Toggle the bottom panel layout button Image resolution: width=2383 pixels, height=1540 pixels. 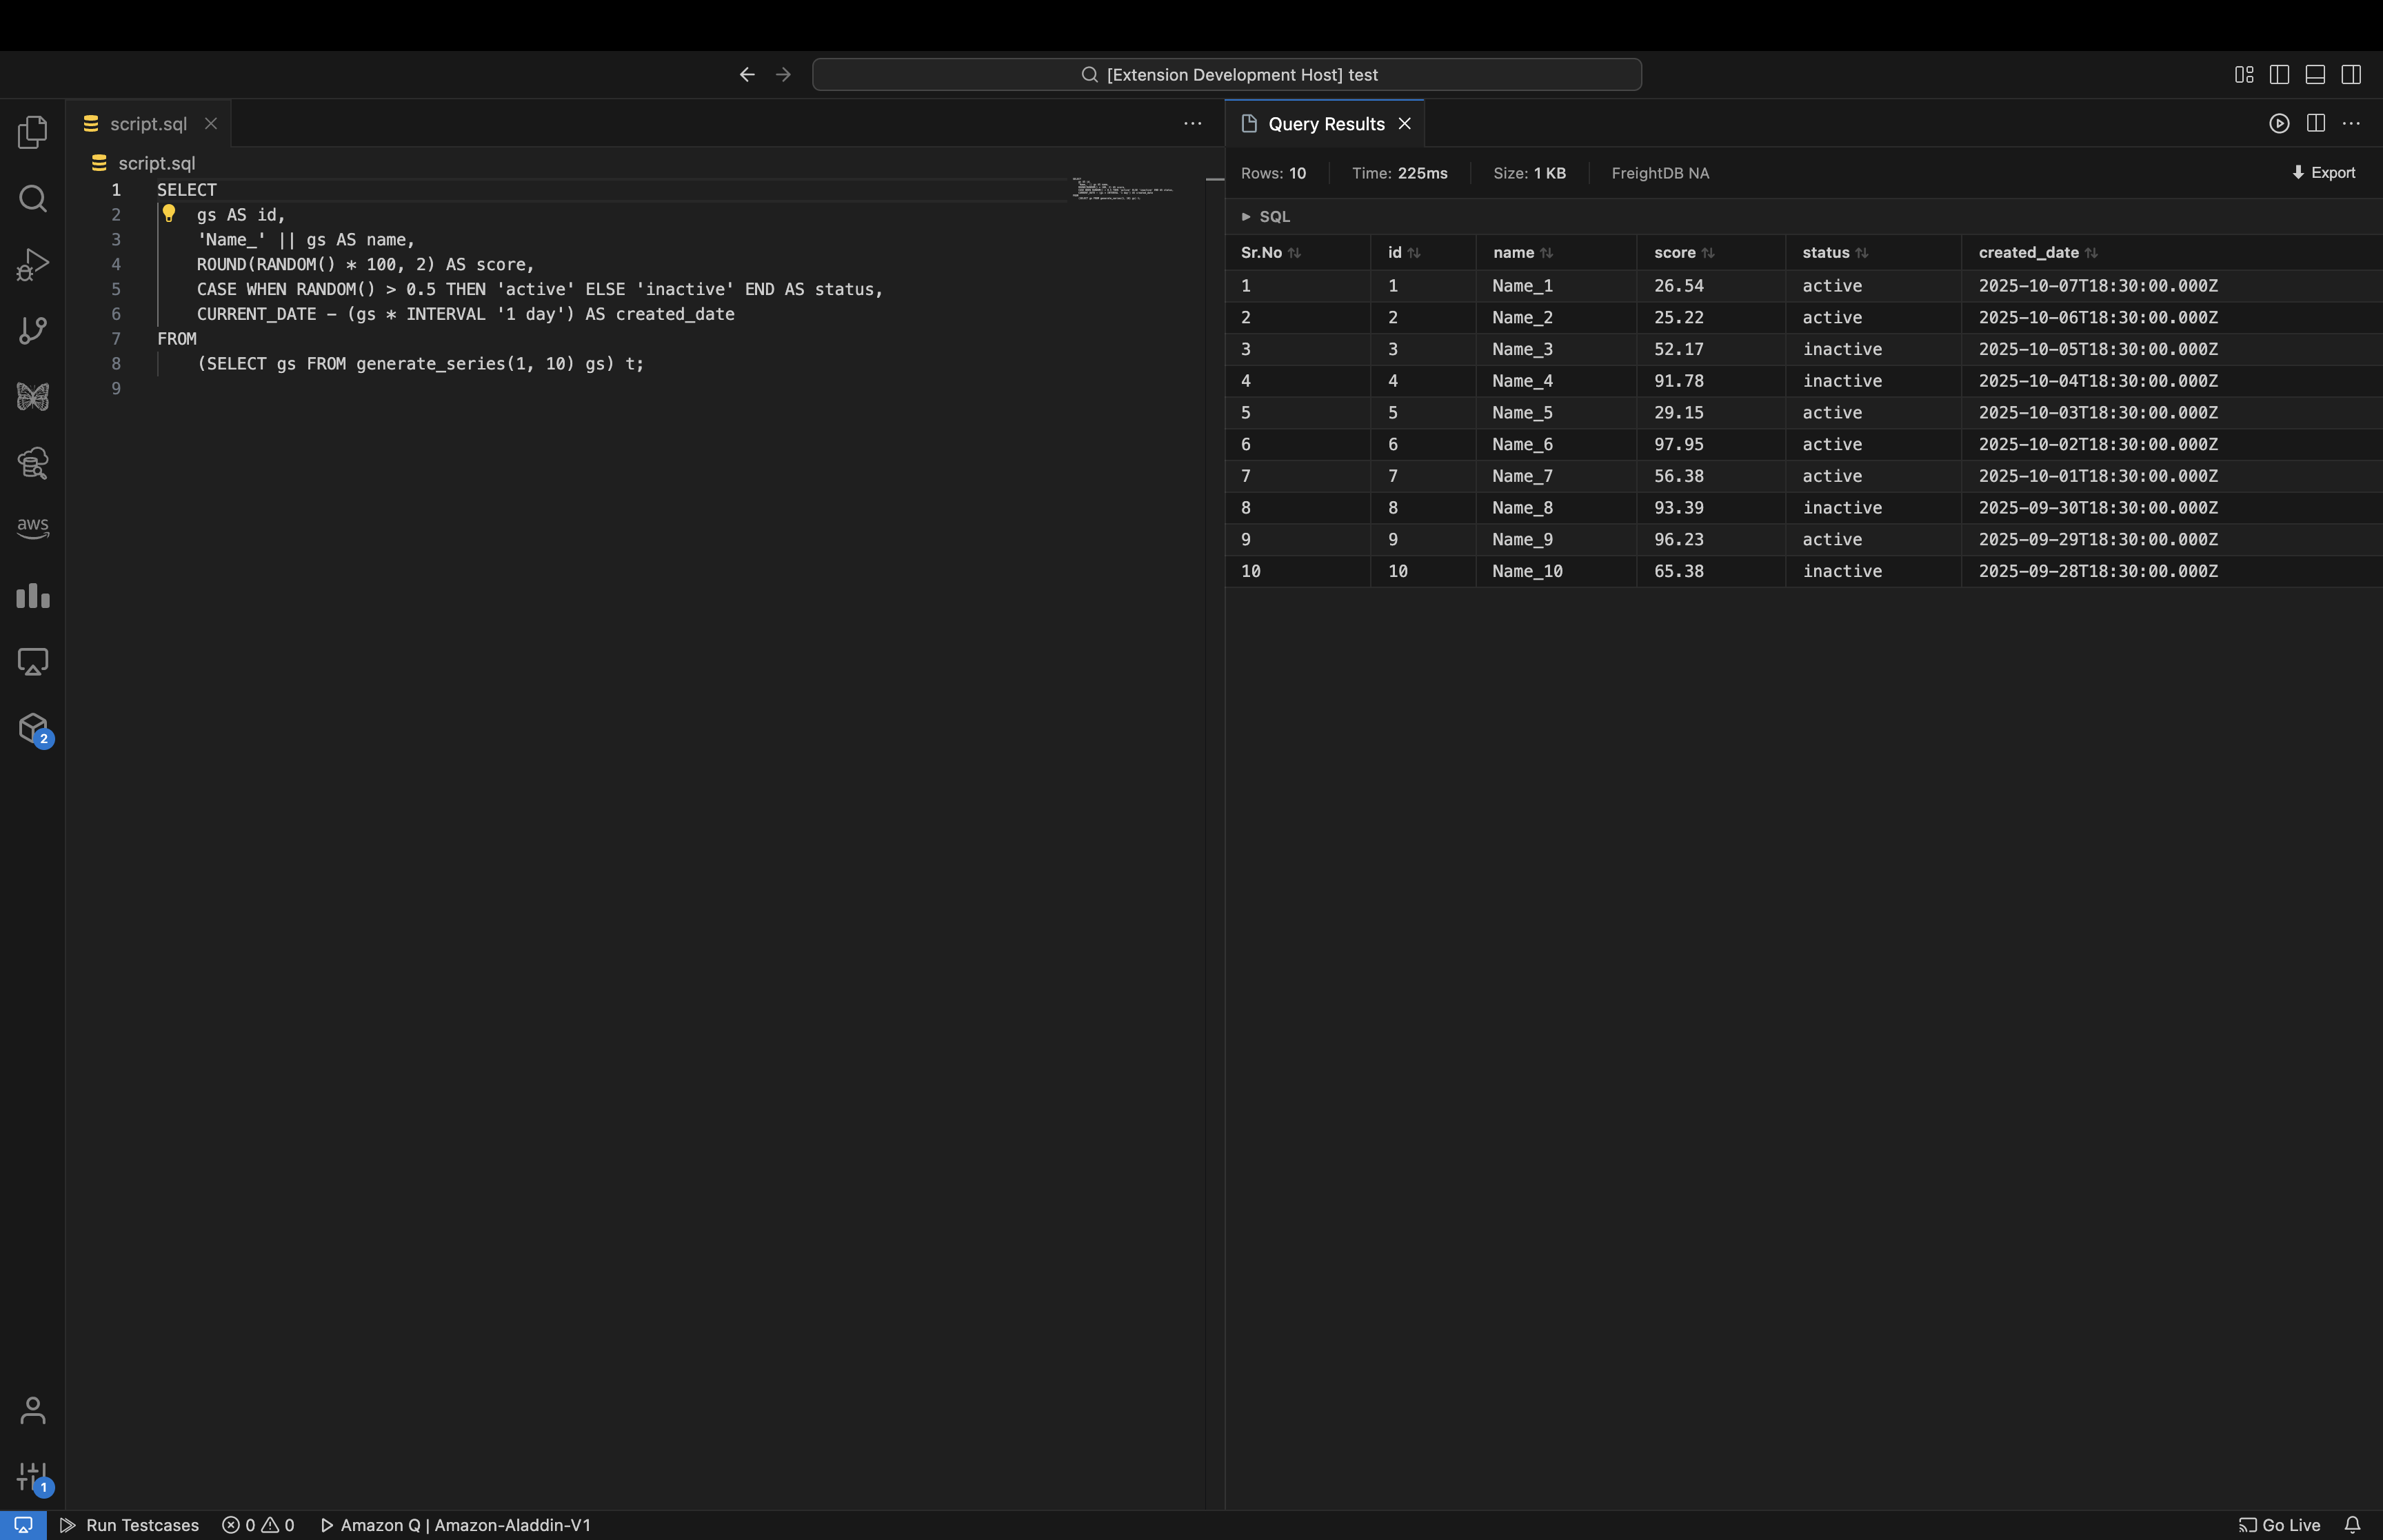point(2315,75)
